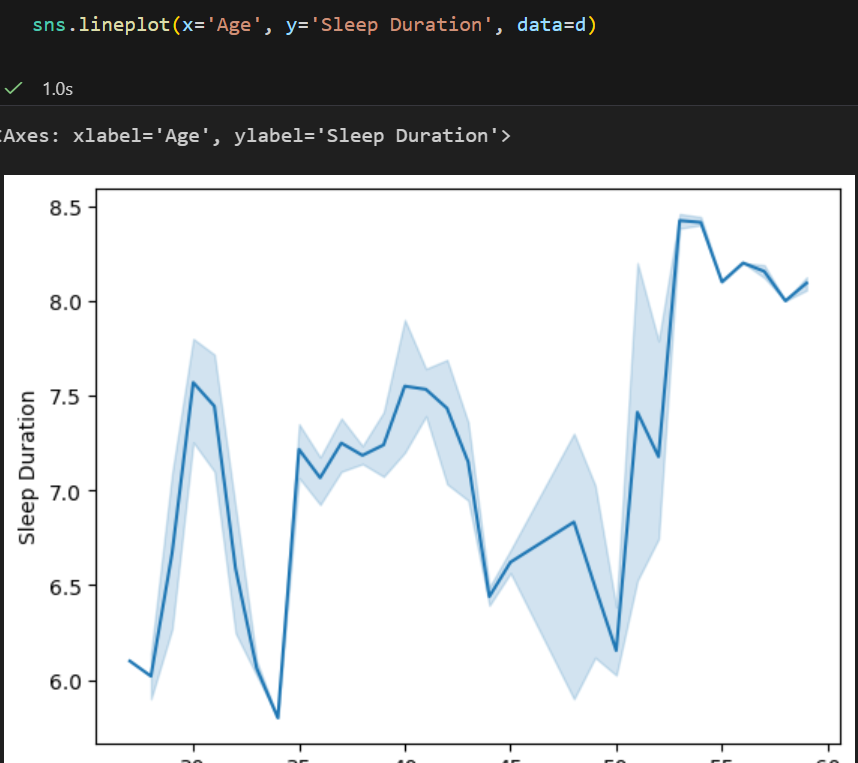Click the lowest dip of the plotted line
This screenshot has width=858, height=763.
(277, 717)
